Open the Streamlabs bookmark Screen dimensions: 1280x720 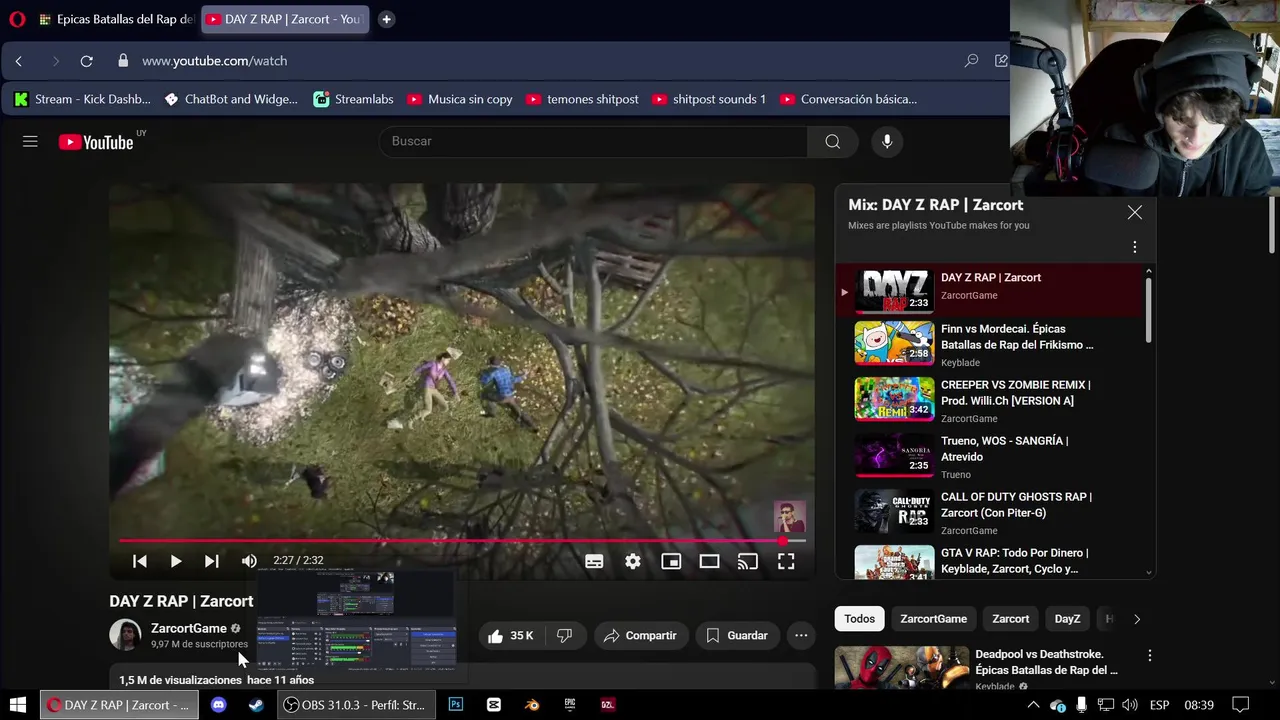[354, 99]
